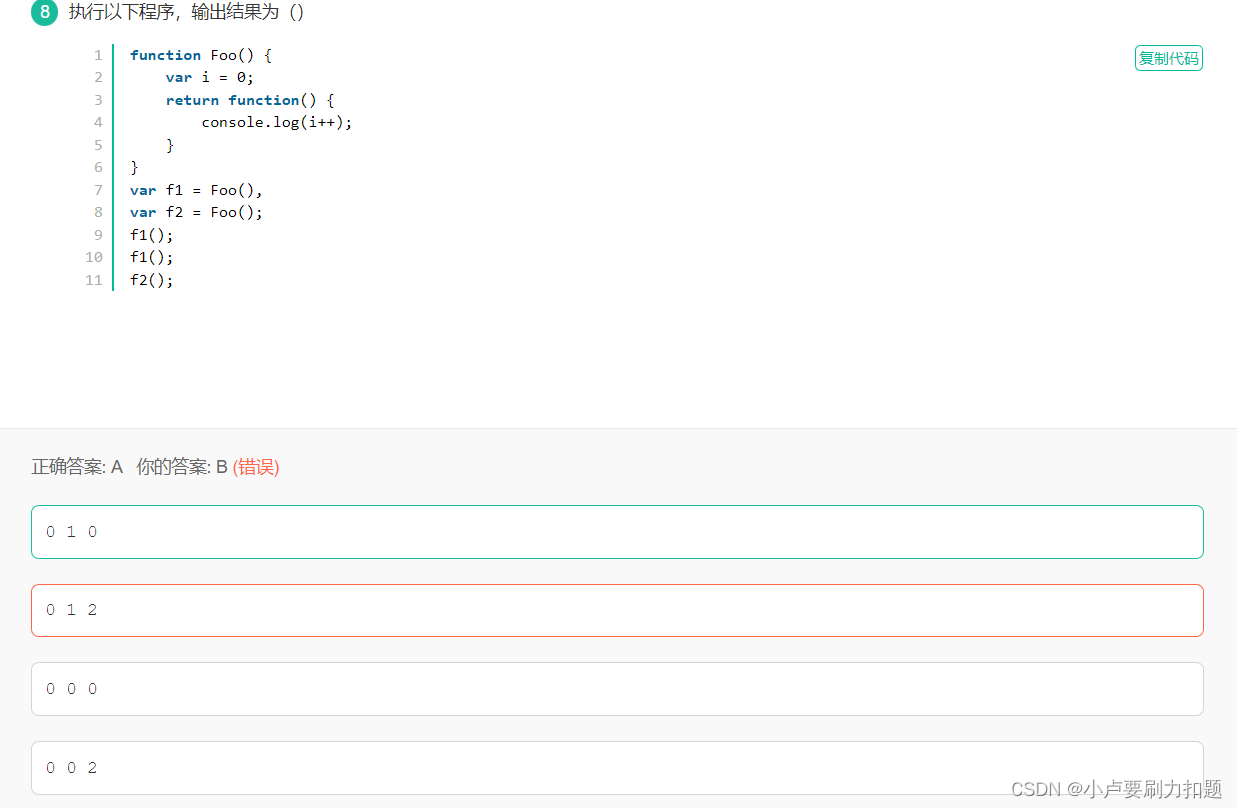Click the "var i = 0;" code line
Viewport: 1237px width, 808px height.
click(210, 77)
